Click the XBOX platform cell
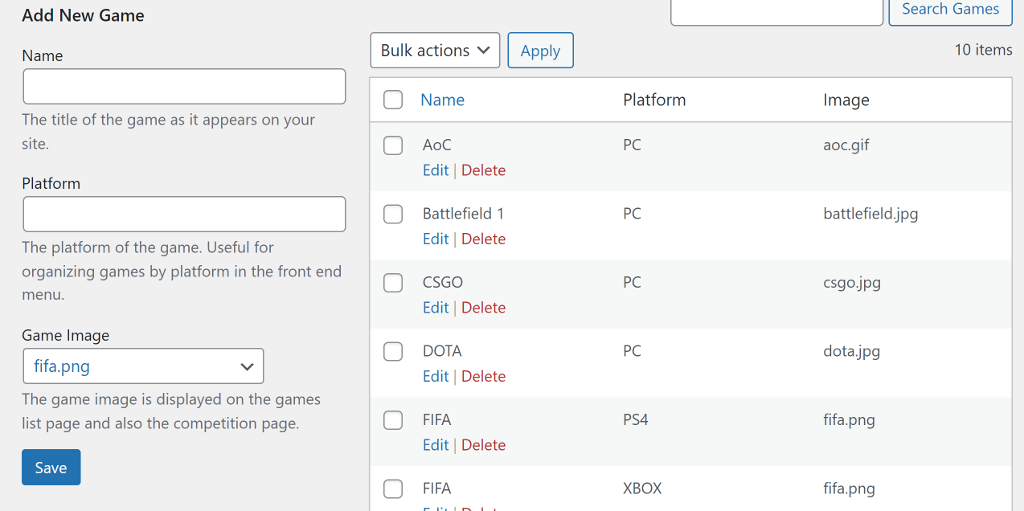The width and height of the screenshot is (1024, 511). [643, 488]
